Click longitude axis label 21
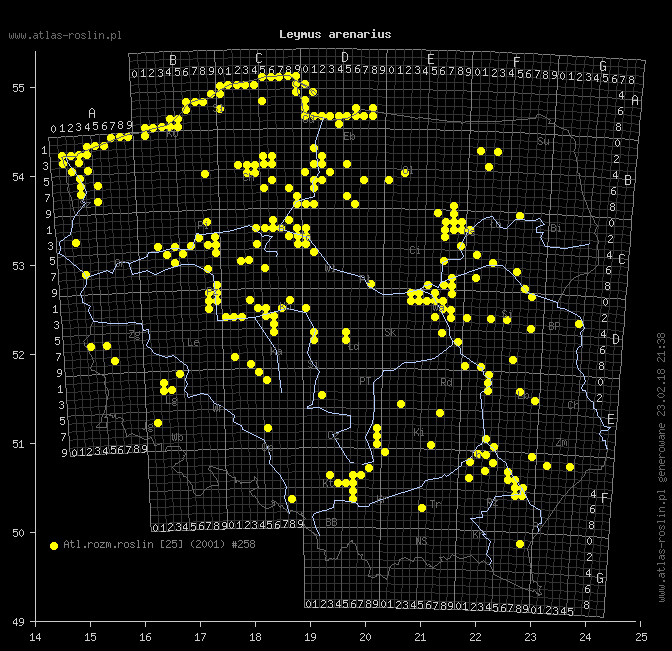Screen dimensions: 672x651 coord(420,637)
